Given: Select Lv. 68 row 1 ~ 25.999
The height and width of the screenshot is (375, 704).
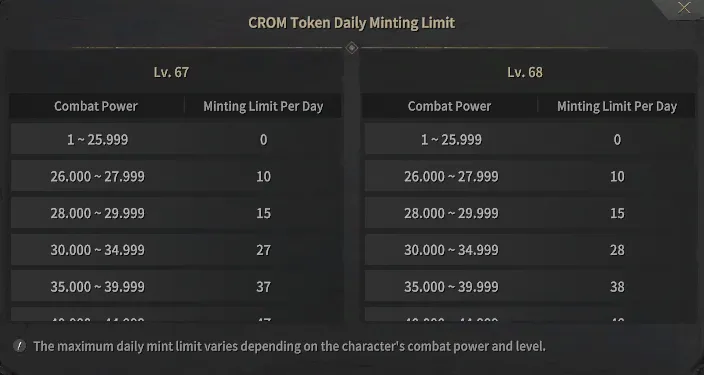Looking at the screenshot, I should [x=530, y=139].
